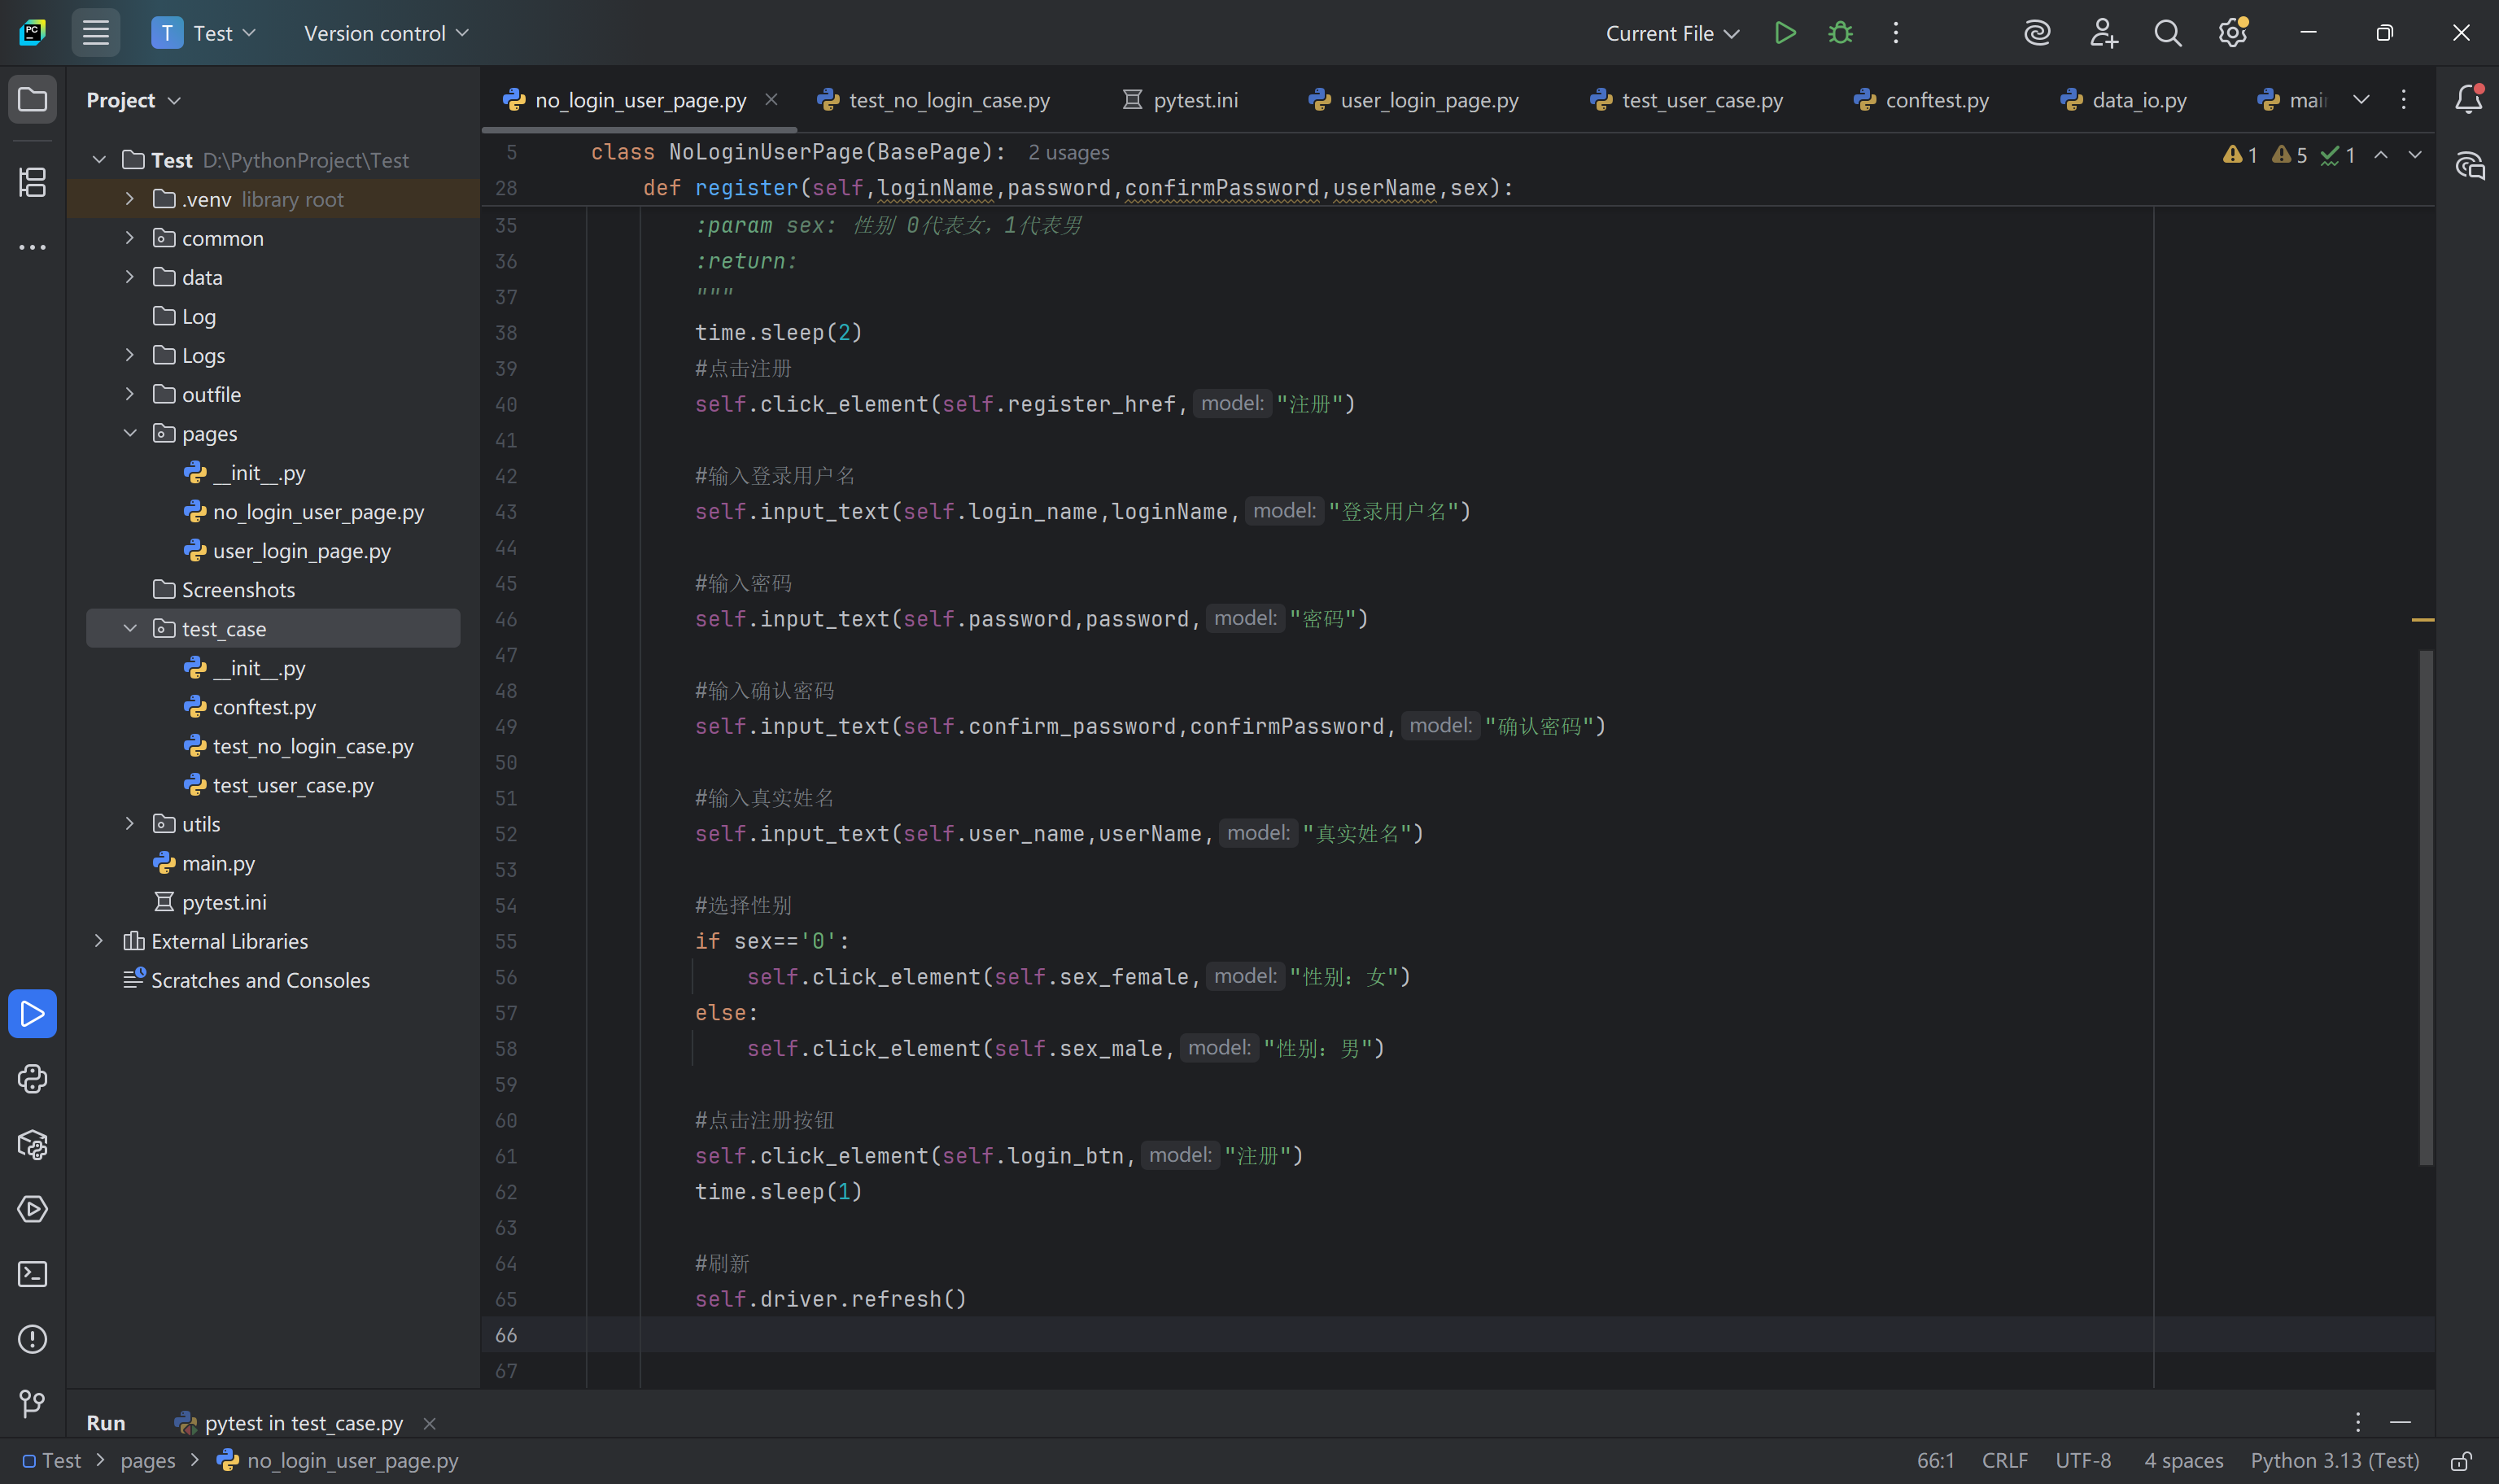Toggle the file read-only lock icon
The height and width of the screenshot is (1484, 2499).
[x=2461, y=1460]
